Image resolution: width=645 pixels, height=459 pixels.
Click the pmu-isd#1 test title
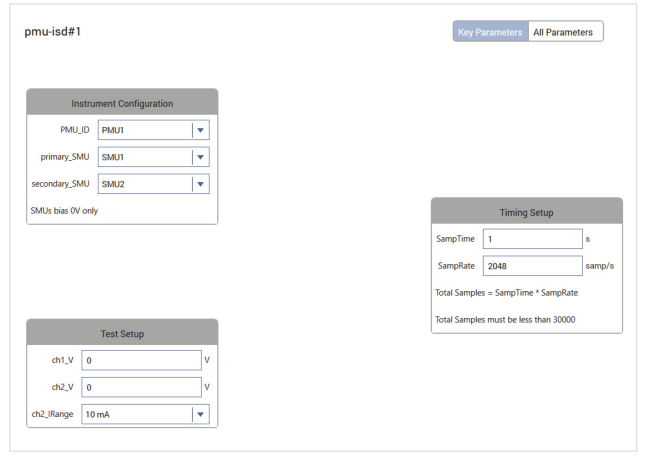(53, 32)
